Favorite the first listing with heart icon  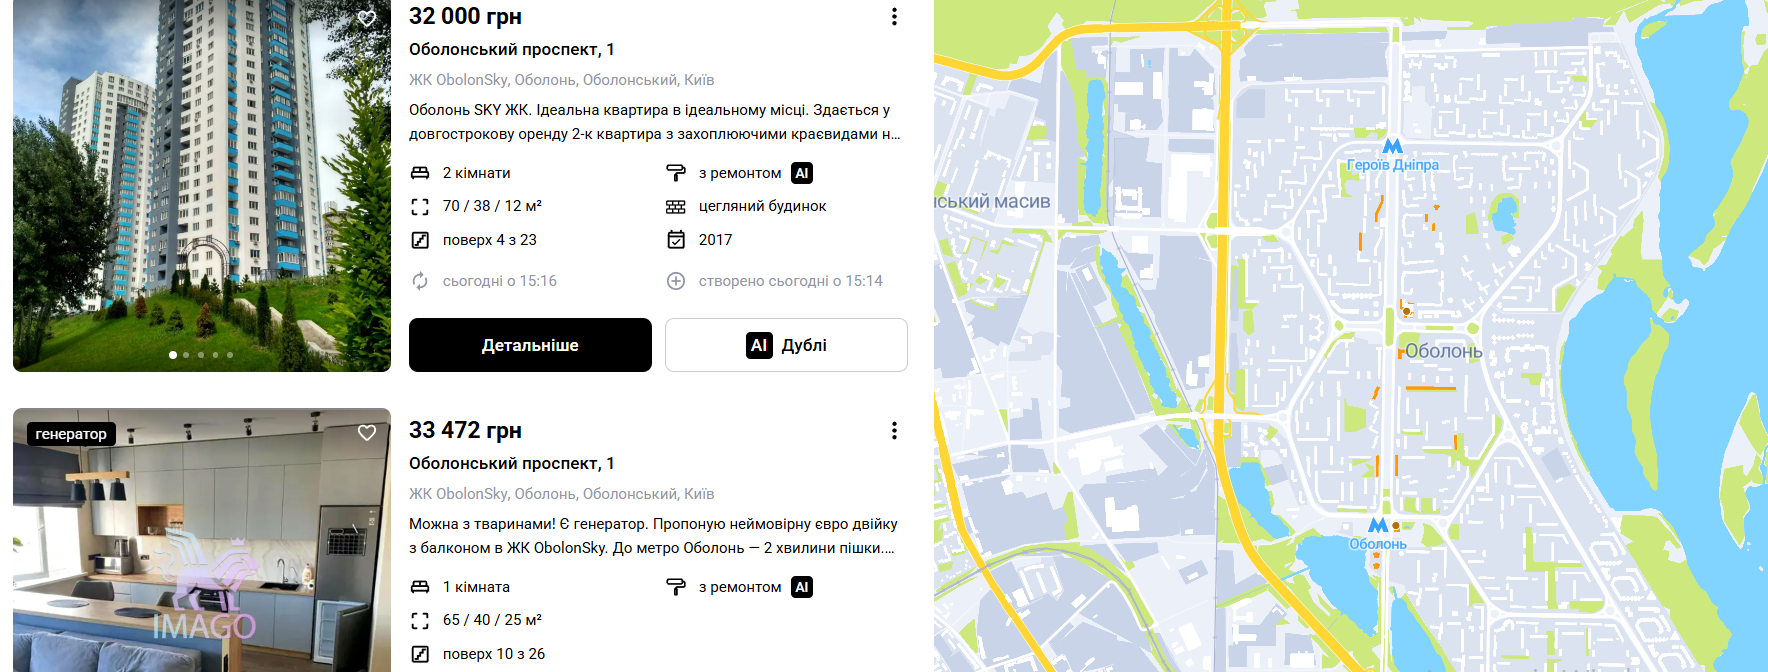click(x=367, y=18)
